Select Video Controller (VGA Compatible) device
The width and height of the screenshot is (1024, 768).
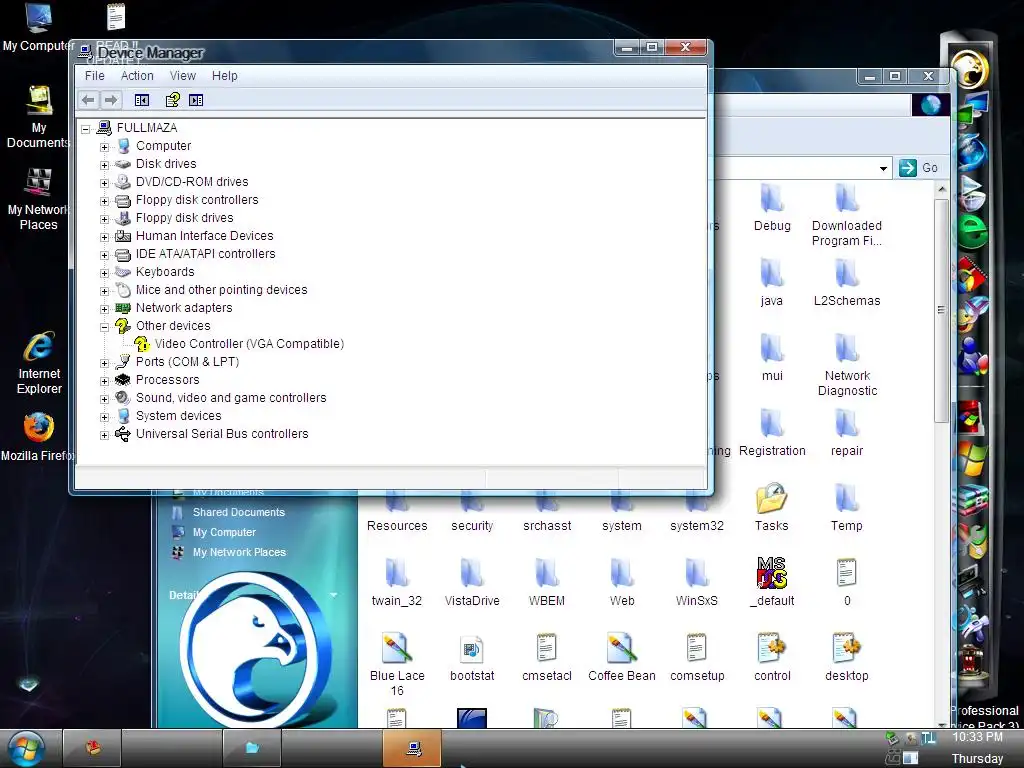249,344
